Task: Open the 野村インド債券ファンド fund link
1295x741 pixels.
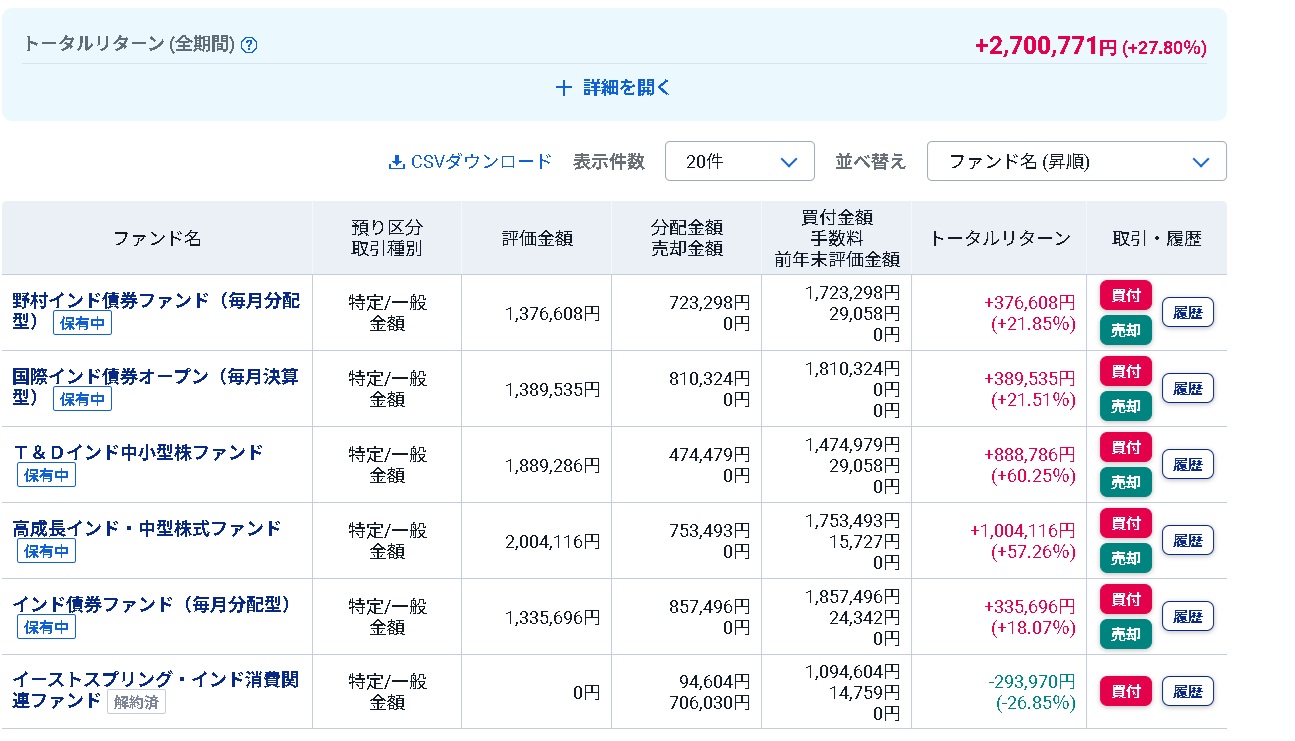Action: (x=155, y=301)
